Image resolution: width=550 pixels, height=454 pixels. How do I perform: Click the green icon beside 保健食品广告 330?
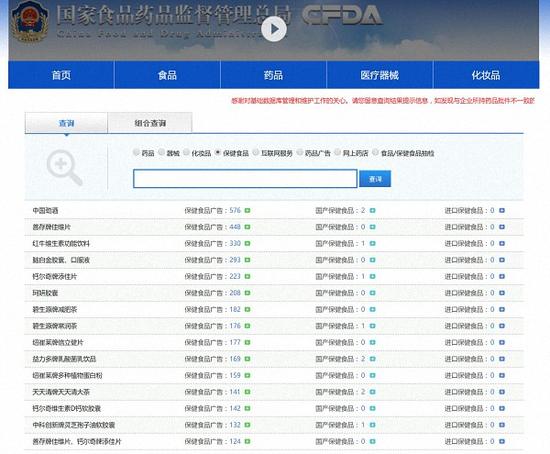click(247, 243)
